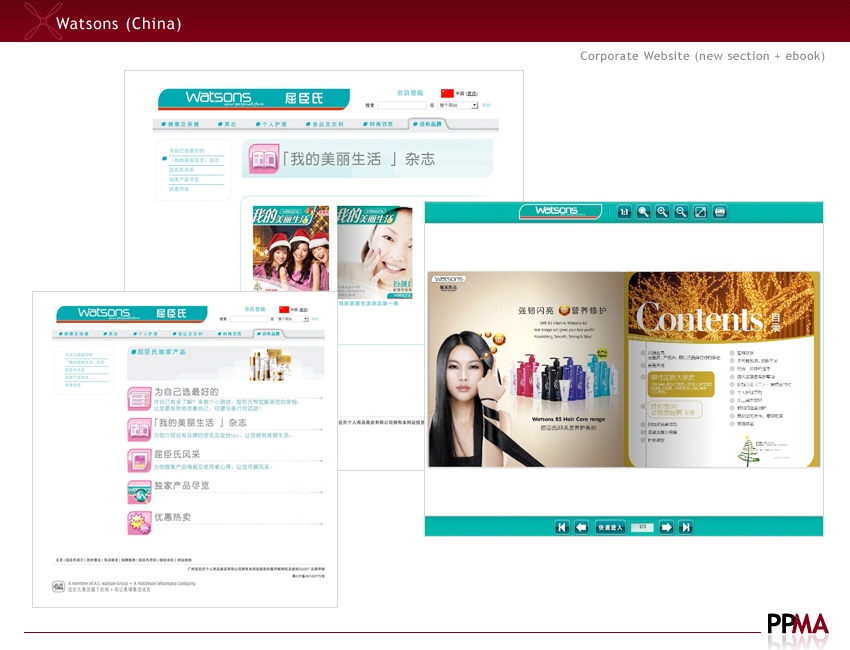The height and width of the screenshot is (650, 850).
Task: Click pink magazine icon beside 我的美丽生活 row
Action: coord(139,430)
